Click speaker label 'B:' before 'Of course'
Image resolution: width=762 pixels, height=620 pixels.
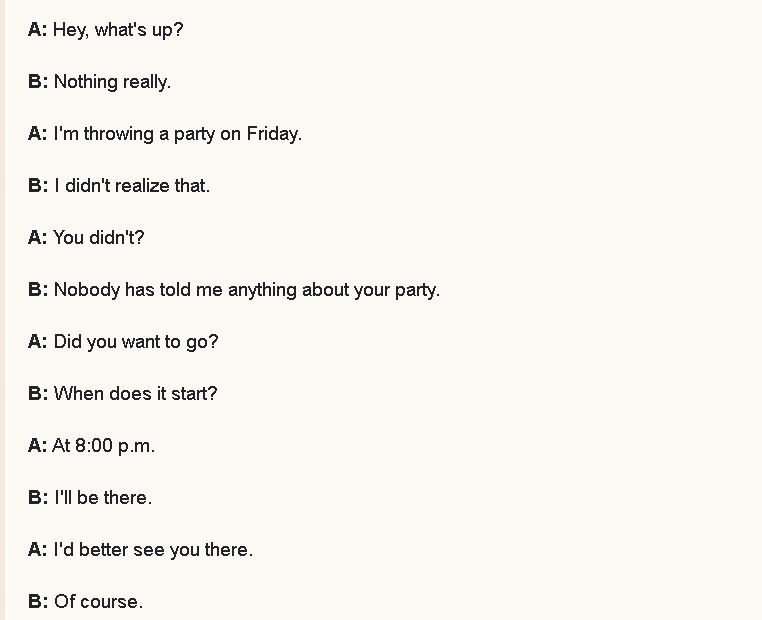coord(38,602)
